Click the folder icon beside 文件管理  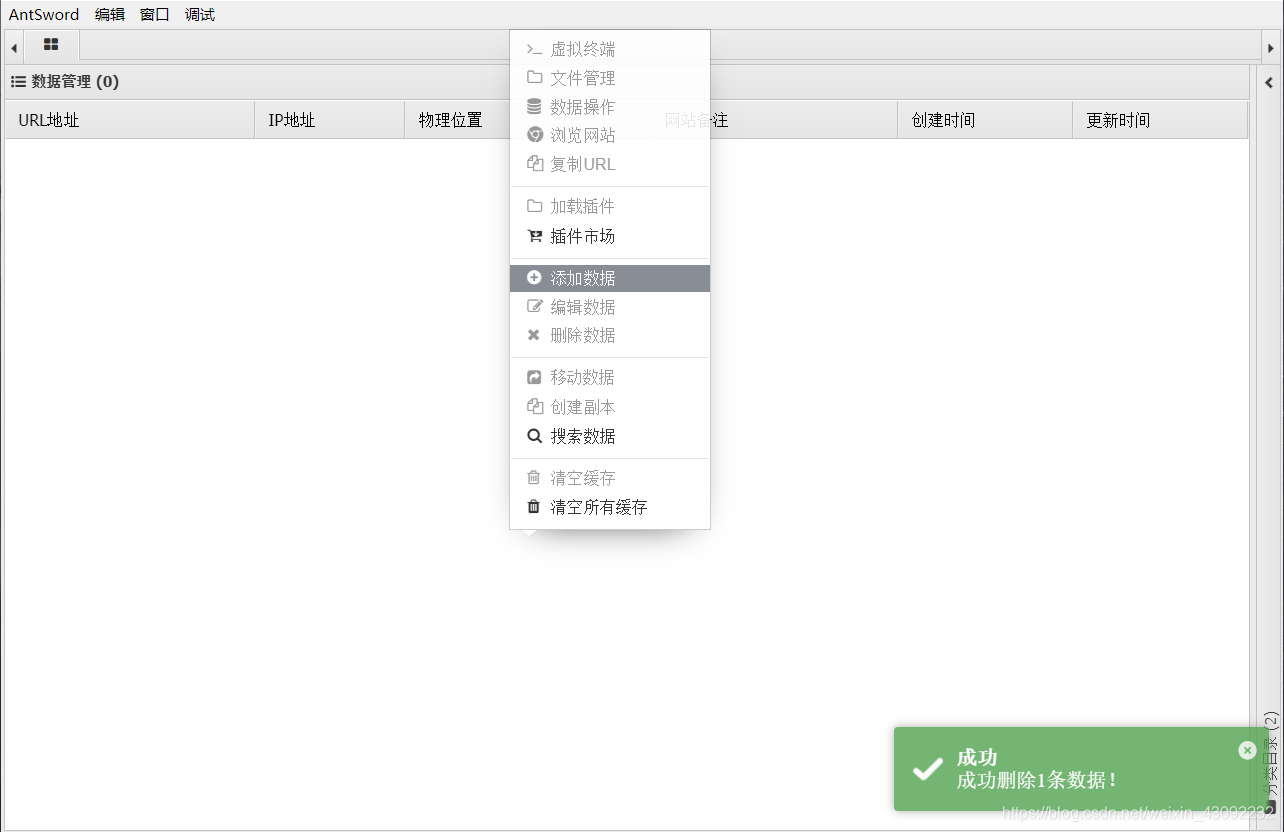(534, 77)
